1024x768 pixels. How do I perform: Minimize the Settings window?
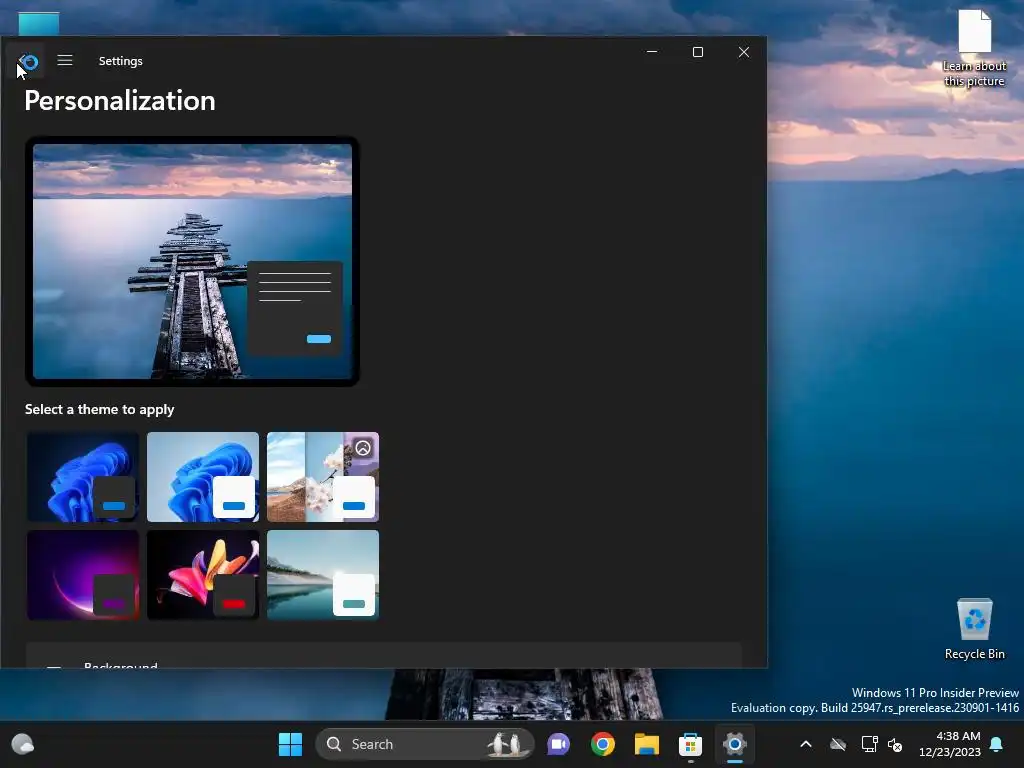[x=652, y=52]
